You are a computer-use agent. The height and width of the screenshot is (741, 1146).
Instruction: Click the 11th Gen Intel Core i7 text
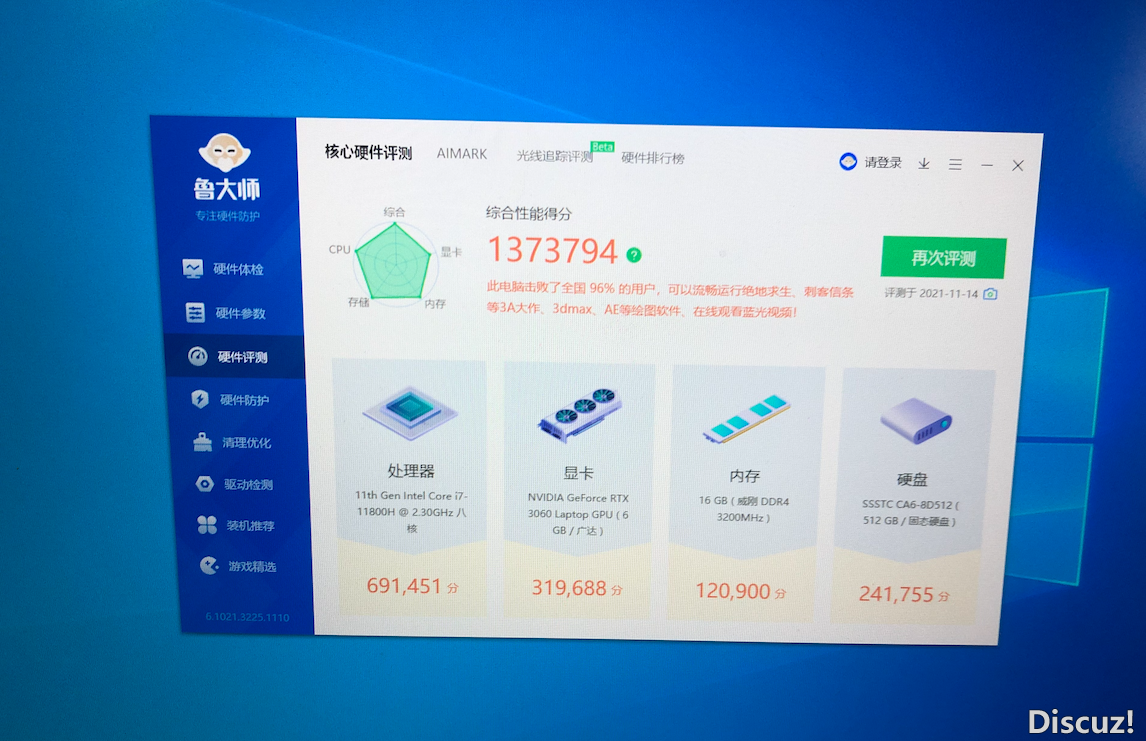(411, 512)
